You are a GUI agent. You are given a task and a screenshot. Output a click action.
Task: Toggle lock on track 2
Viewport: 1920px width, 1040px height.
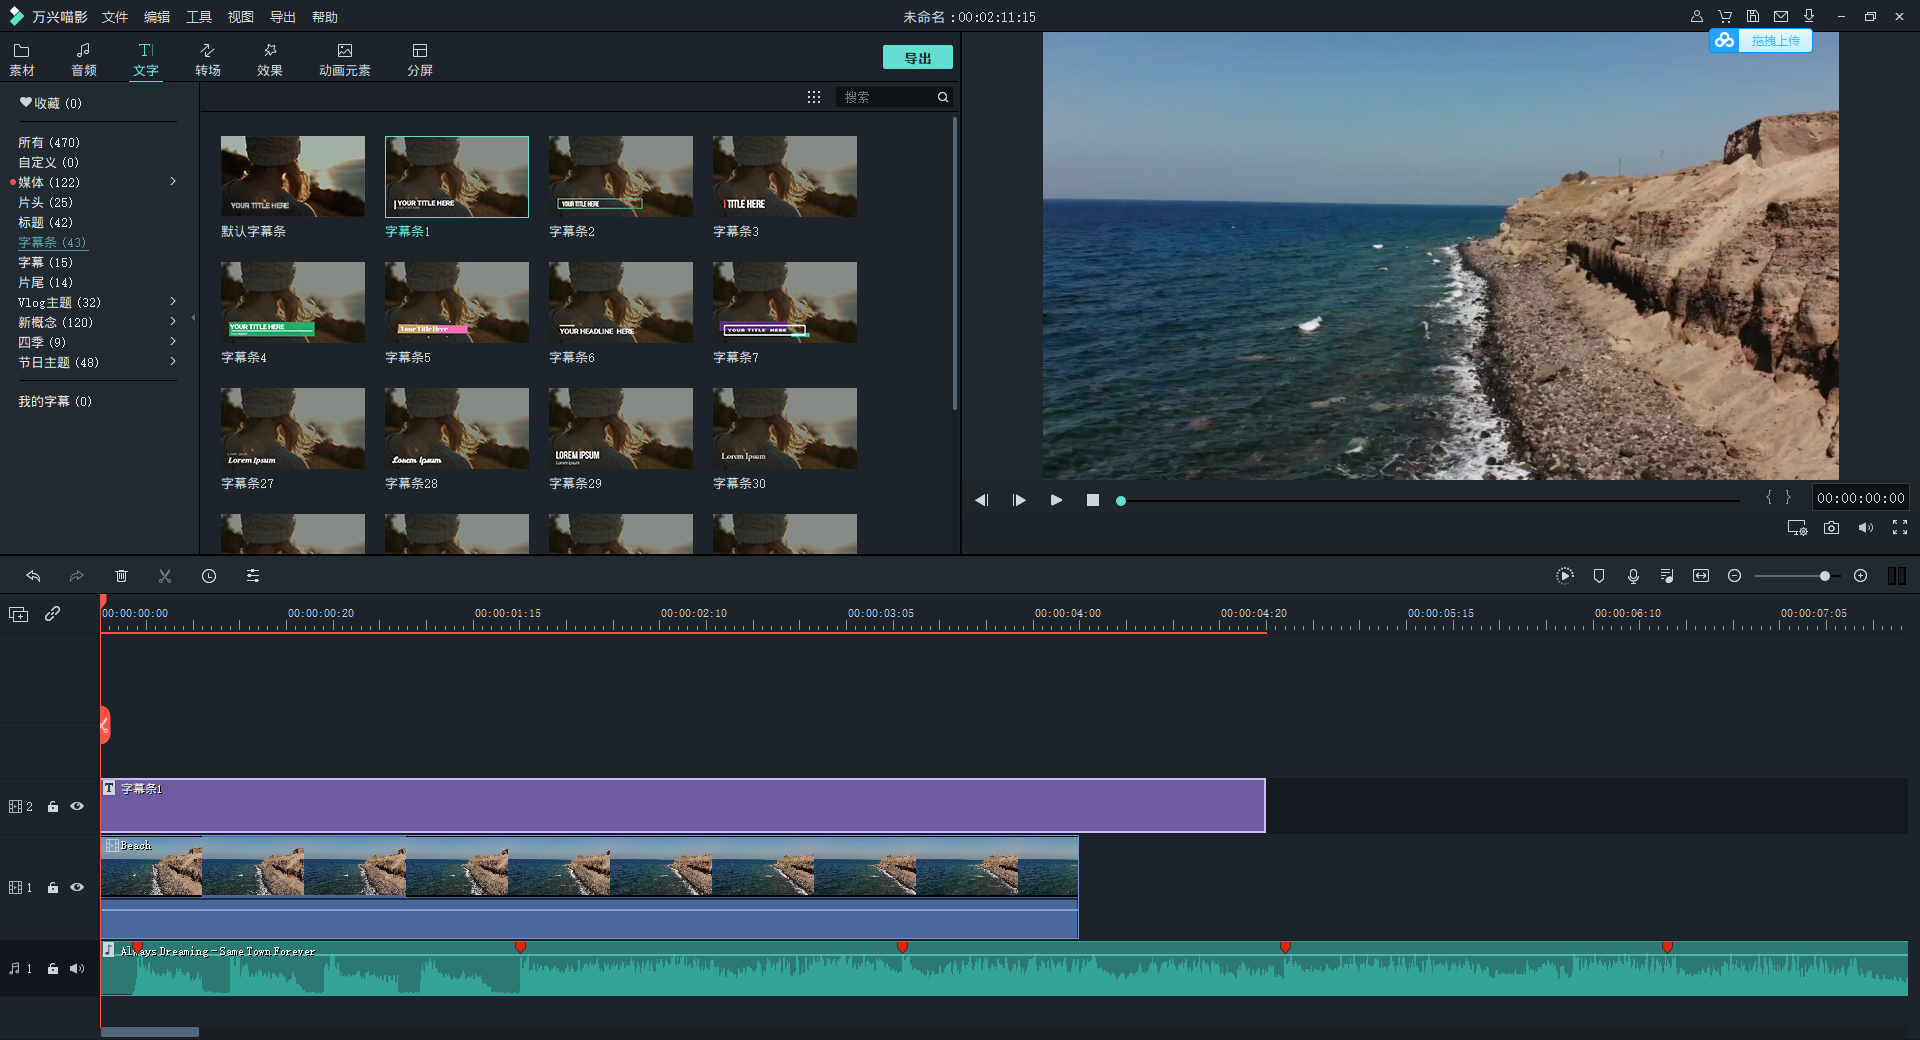point(53,807)
